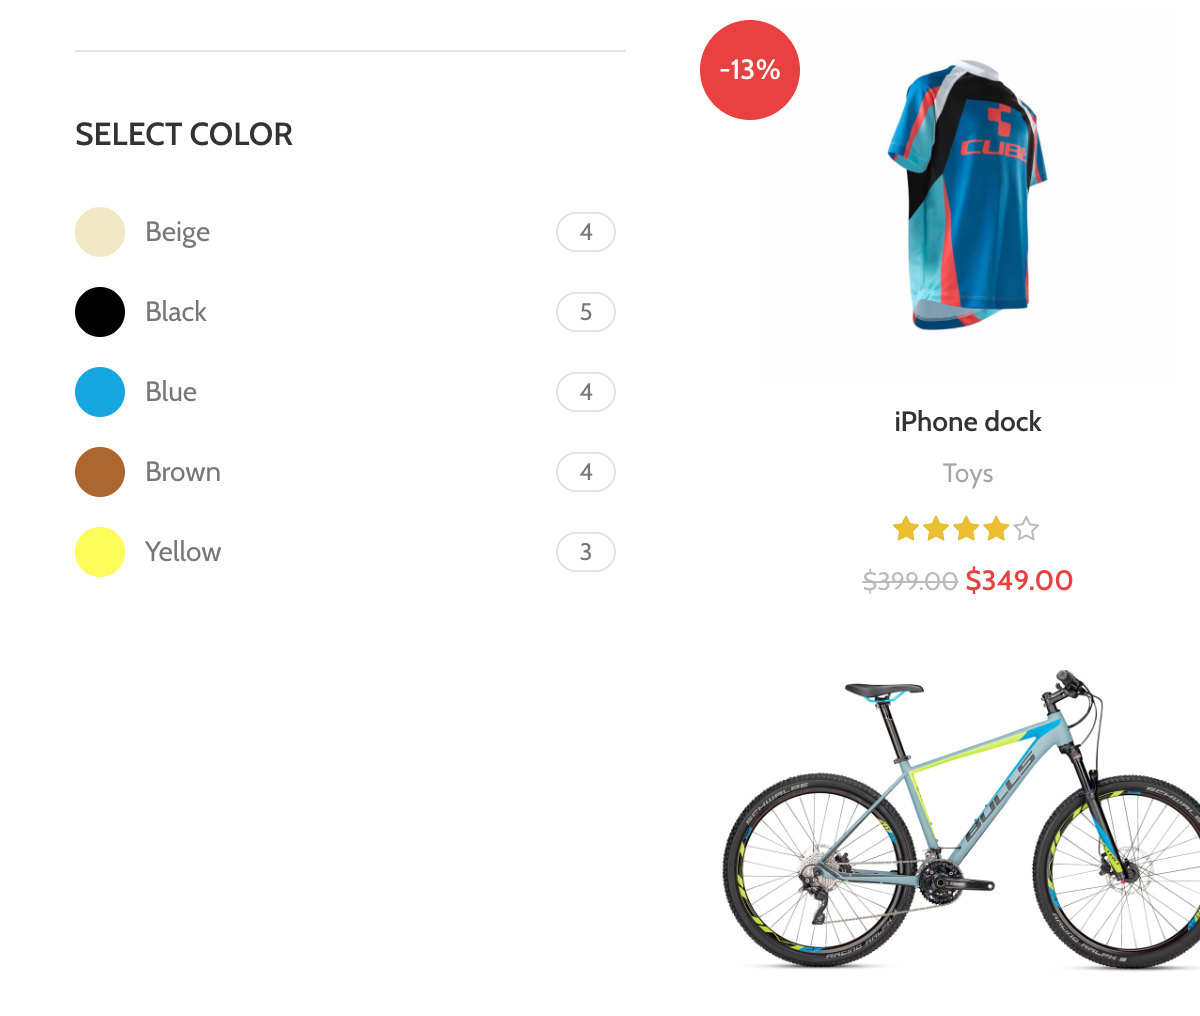
Task: Filter by Black color label
Action: tap(176, 312)
